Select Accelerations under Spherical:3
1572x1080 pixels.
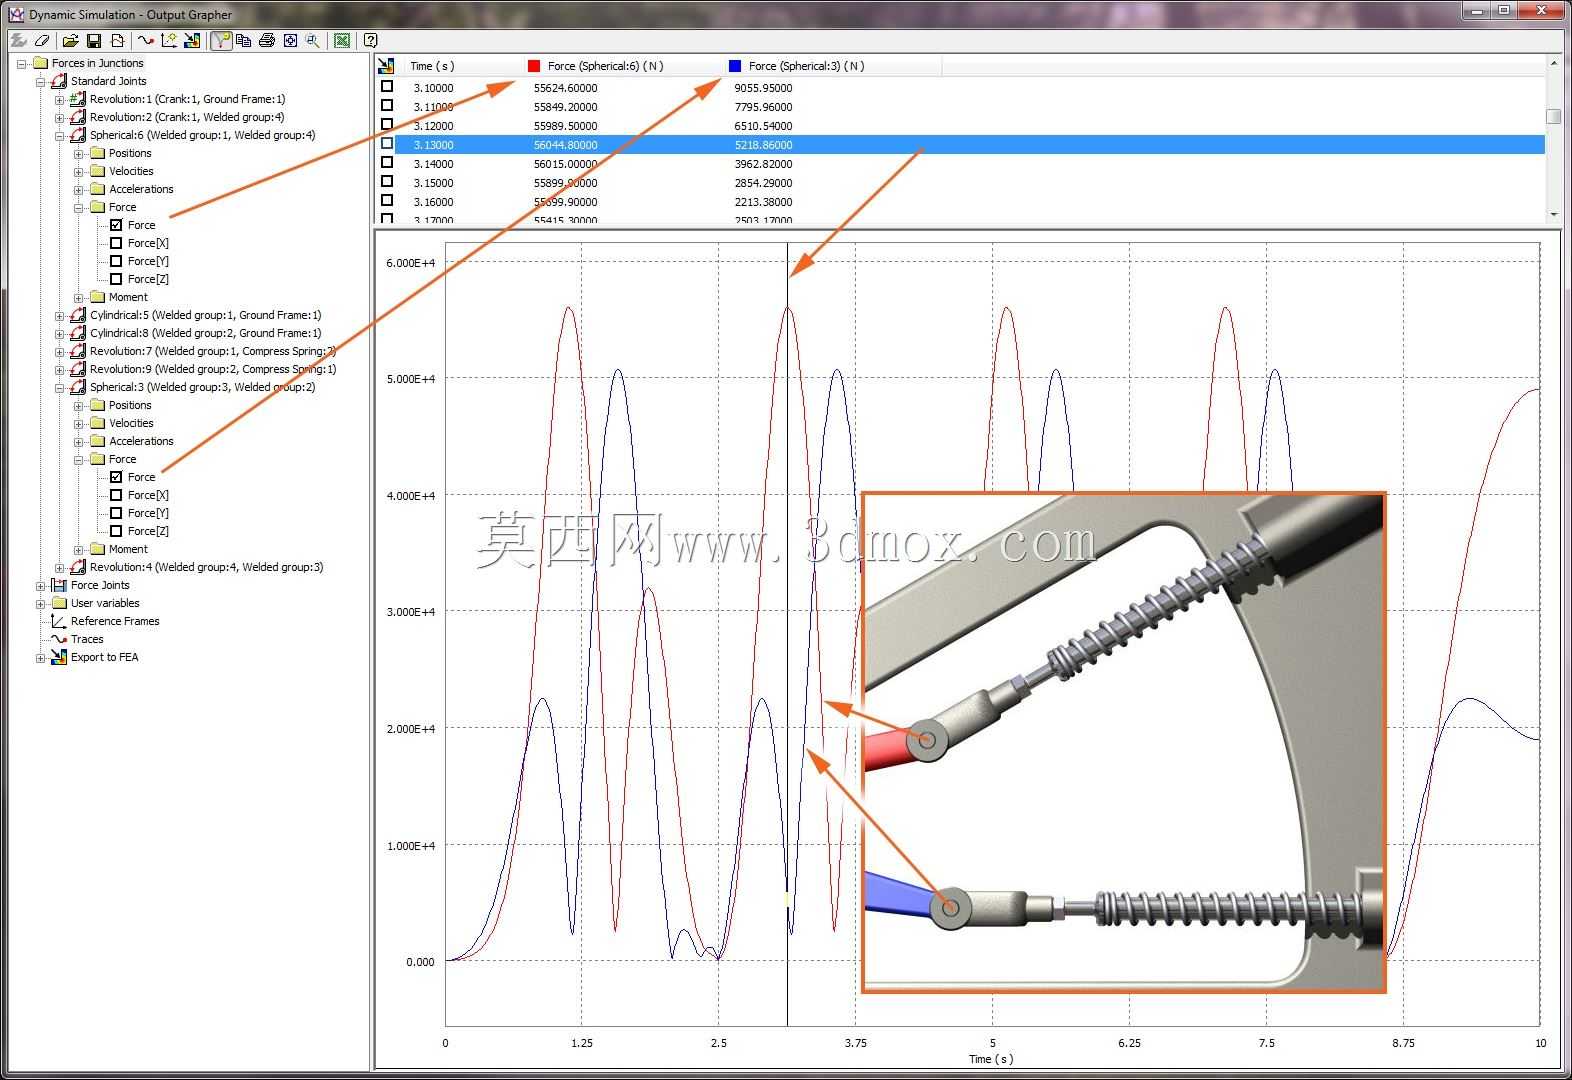141,441
